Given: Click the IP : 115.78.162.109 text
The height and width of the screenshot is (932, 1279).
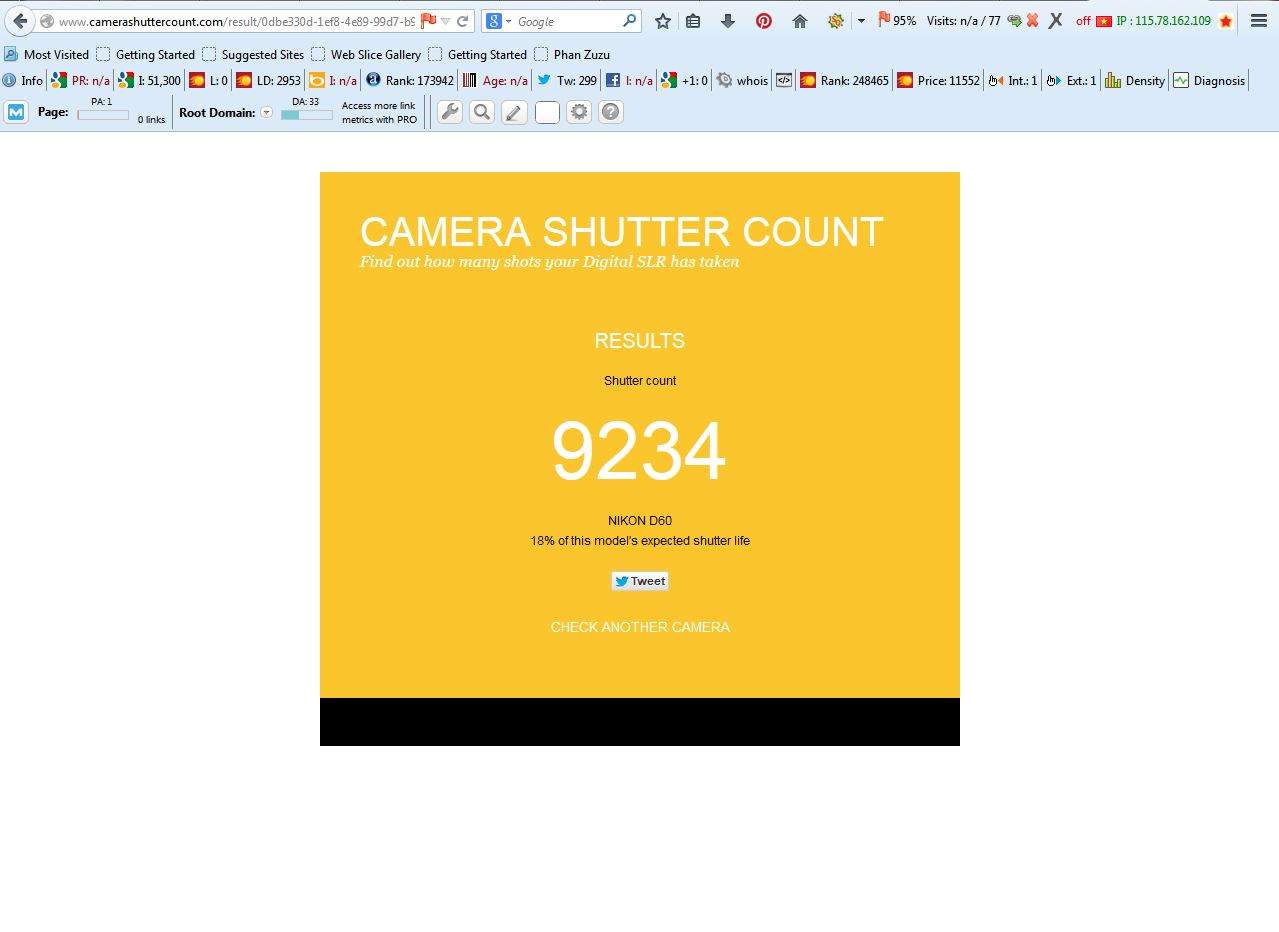Looking at the screenshot, I should point(1163,21).
